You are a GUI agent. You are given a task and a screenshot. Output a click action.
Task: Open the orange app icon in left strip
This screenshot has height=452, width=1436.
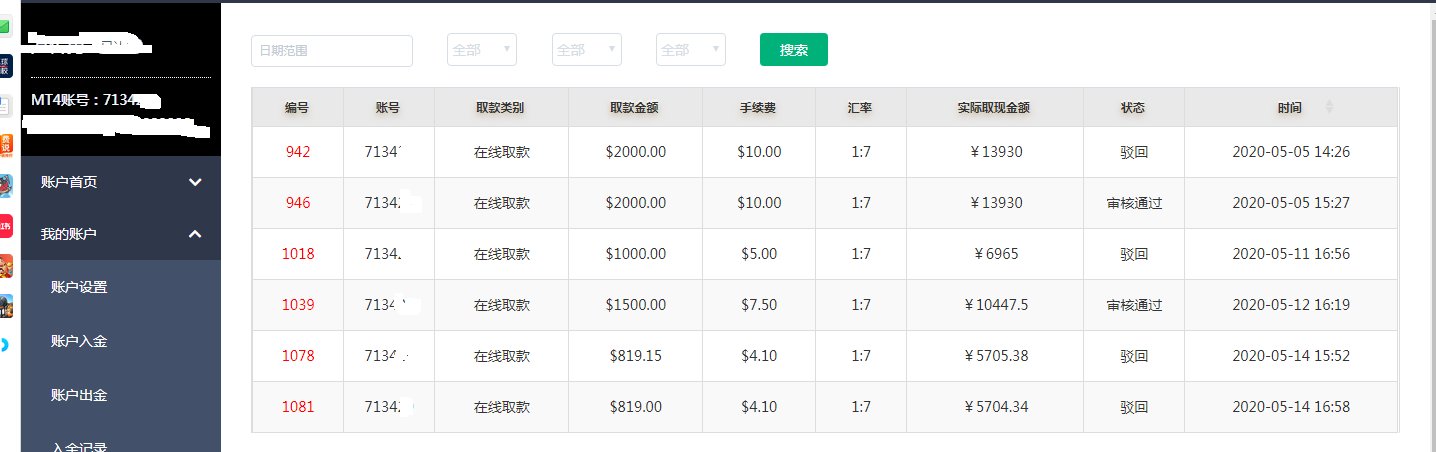[5, 145]
